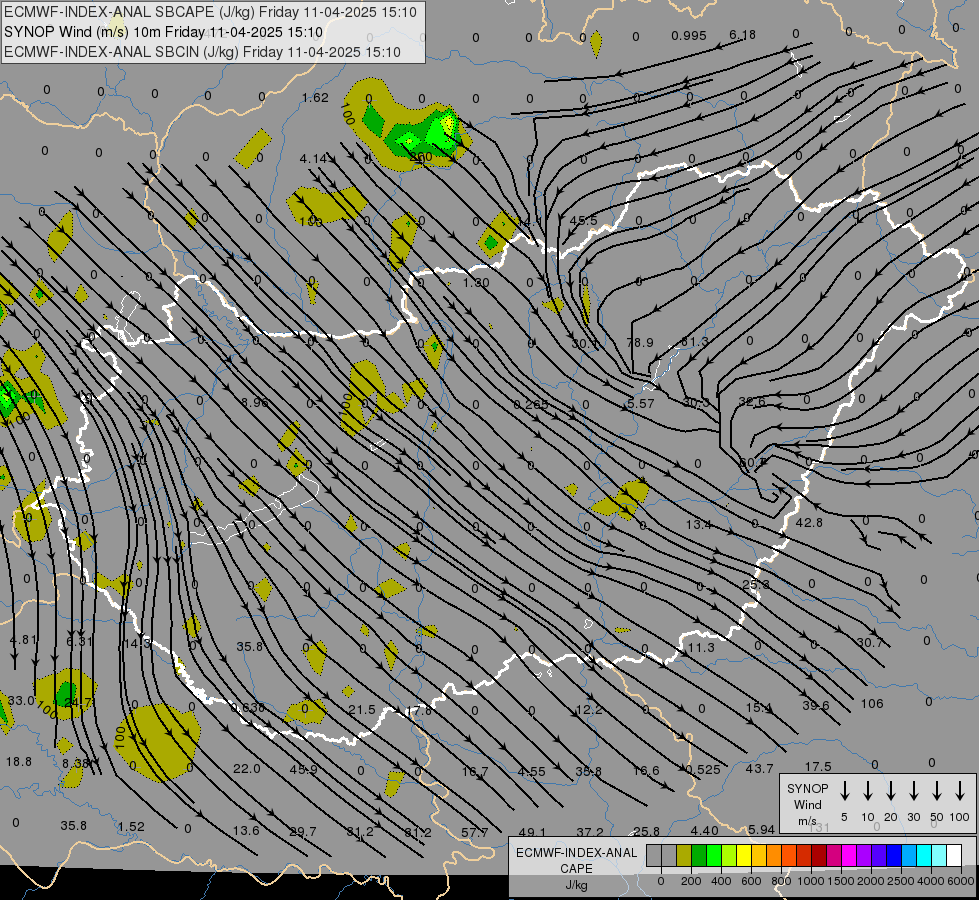Click the 57.7 value near the bottom
The height and width of the screenshot is (900, 979).
[475, 833]
